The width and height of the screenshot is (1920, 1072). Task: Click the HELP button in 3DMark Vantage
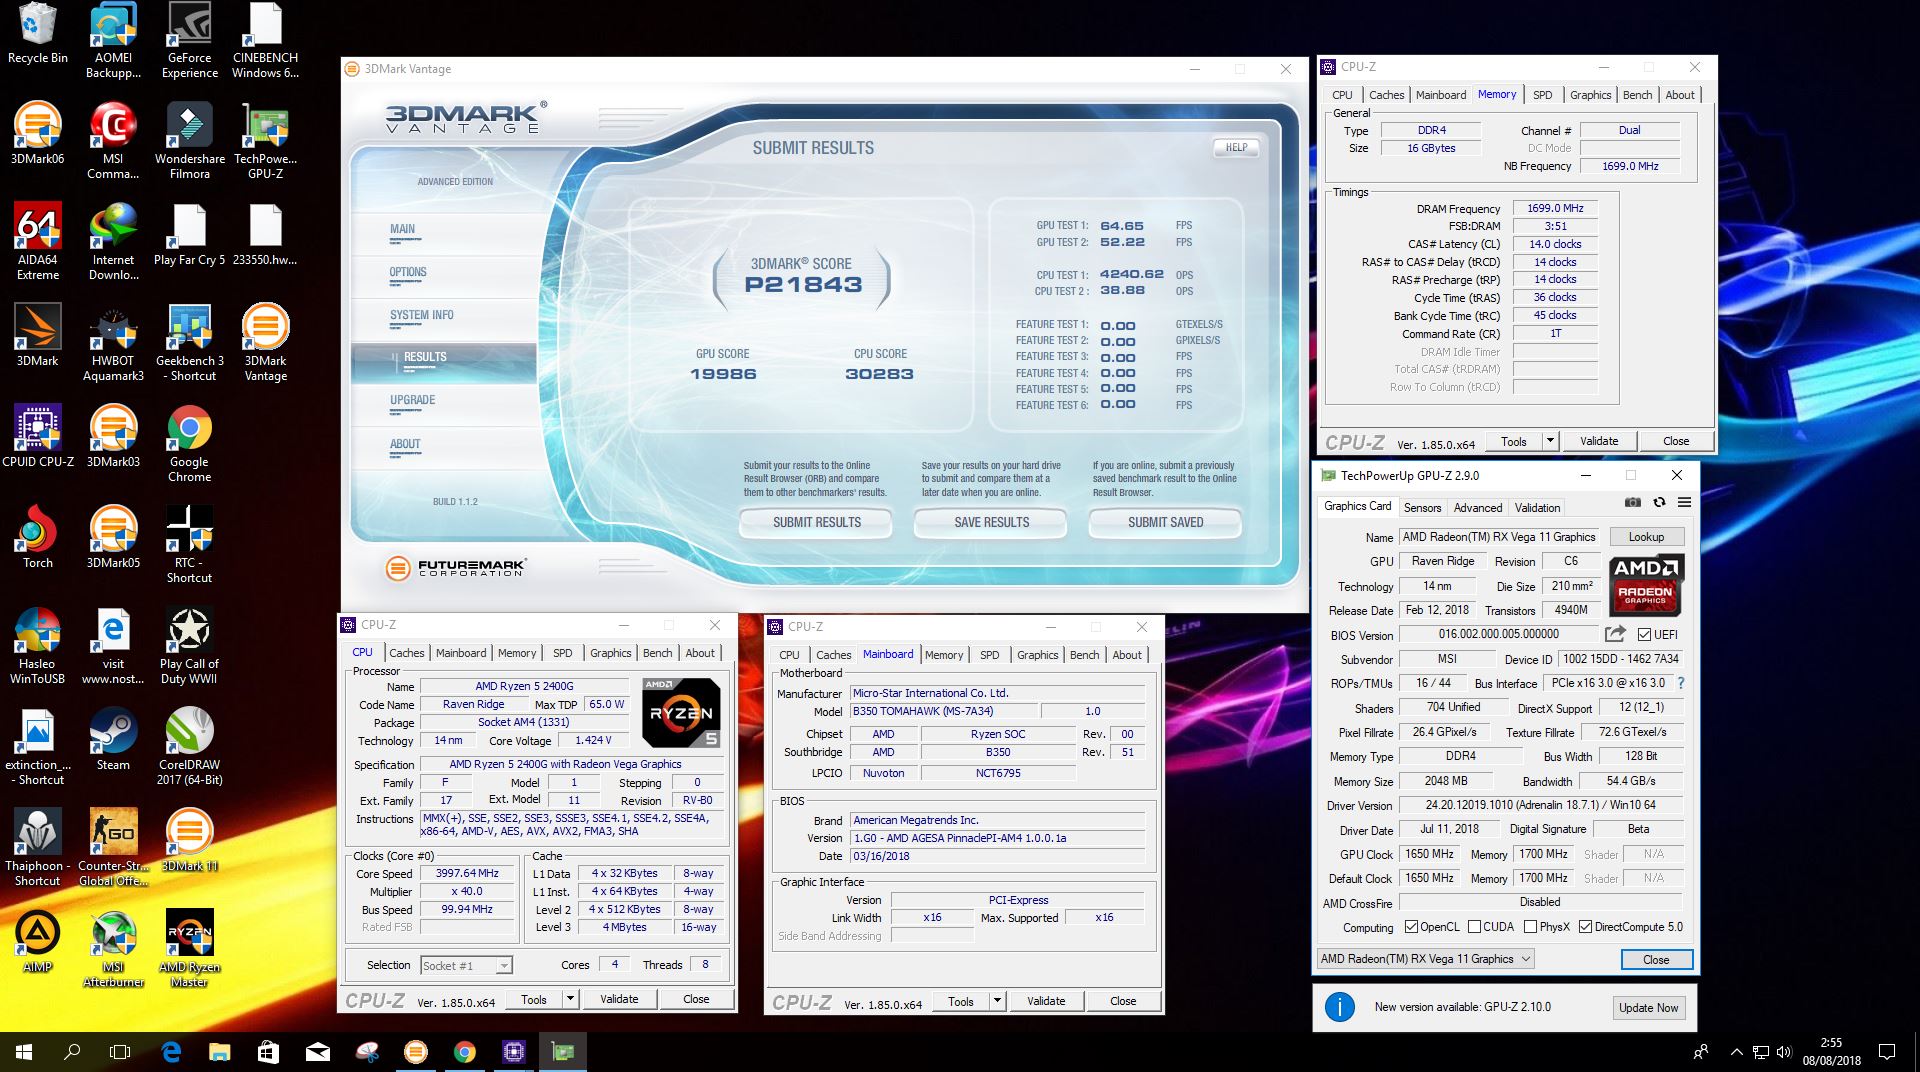pos(1236,147)
